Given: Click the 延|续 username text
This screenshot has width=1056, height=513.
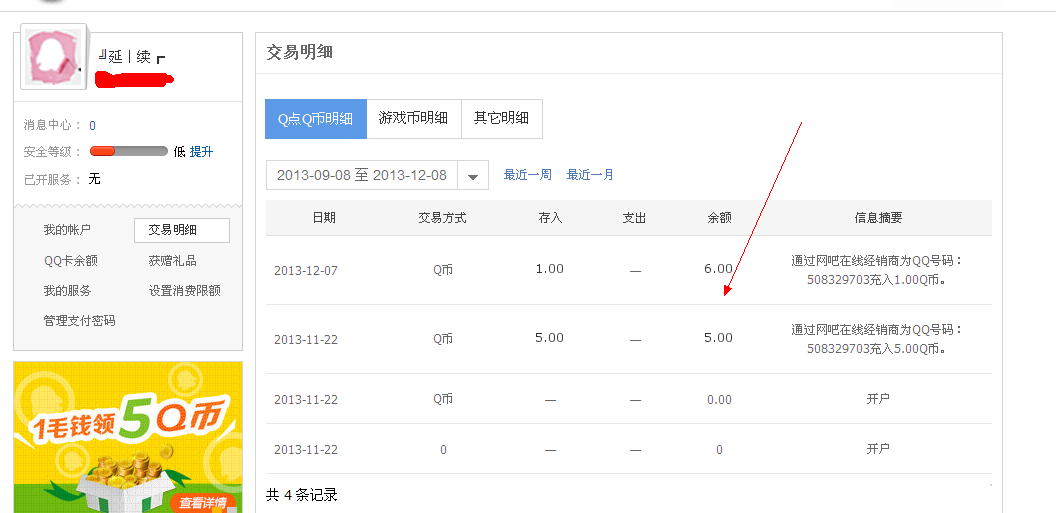Looking at the screenshot, I should [131, 57].
